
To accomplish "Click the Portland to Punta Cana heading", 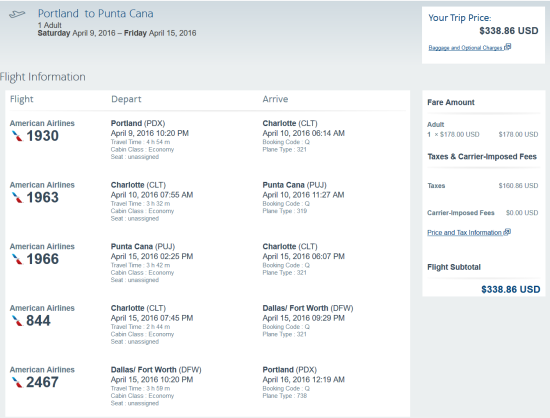I will point(95,14).
